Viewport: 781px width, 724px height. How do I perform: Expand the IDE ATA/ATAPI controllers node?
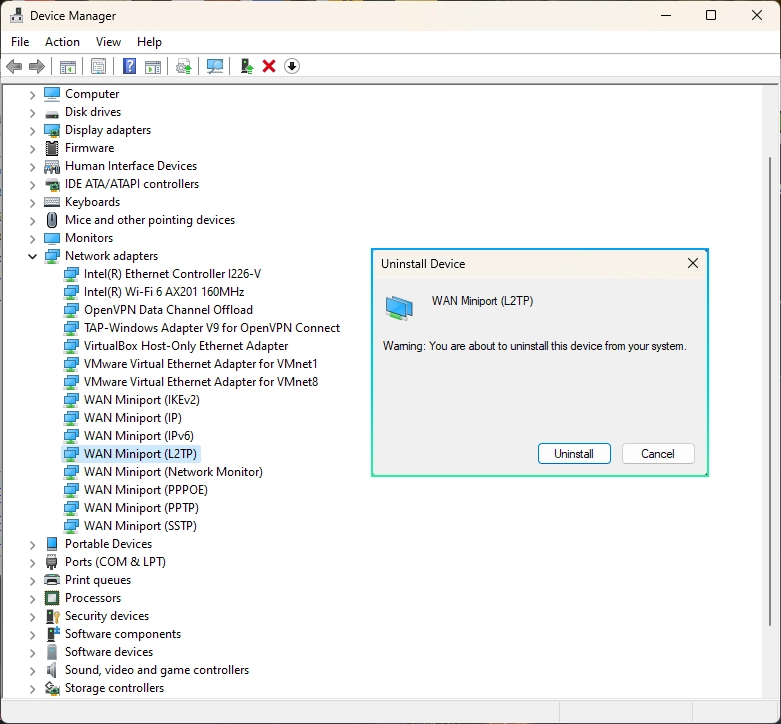click(x=32, y=185)
